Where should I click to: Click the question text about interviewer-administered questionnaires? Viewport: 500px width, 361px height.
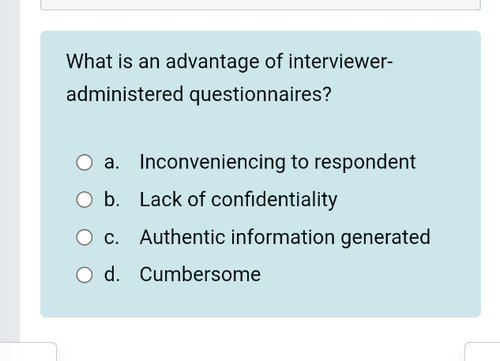pos(229,78)
